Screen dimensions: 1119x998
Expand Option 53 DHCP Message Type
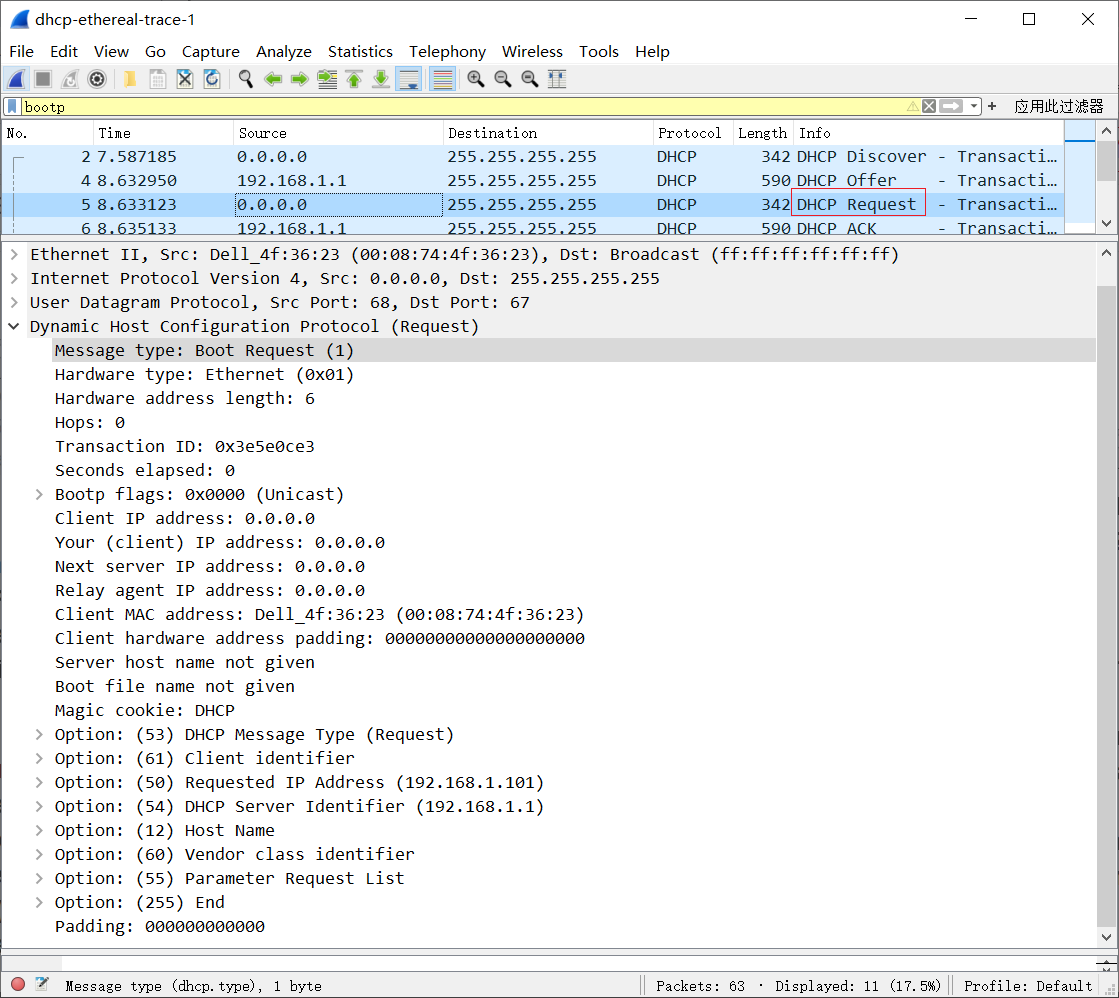39,734
